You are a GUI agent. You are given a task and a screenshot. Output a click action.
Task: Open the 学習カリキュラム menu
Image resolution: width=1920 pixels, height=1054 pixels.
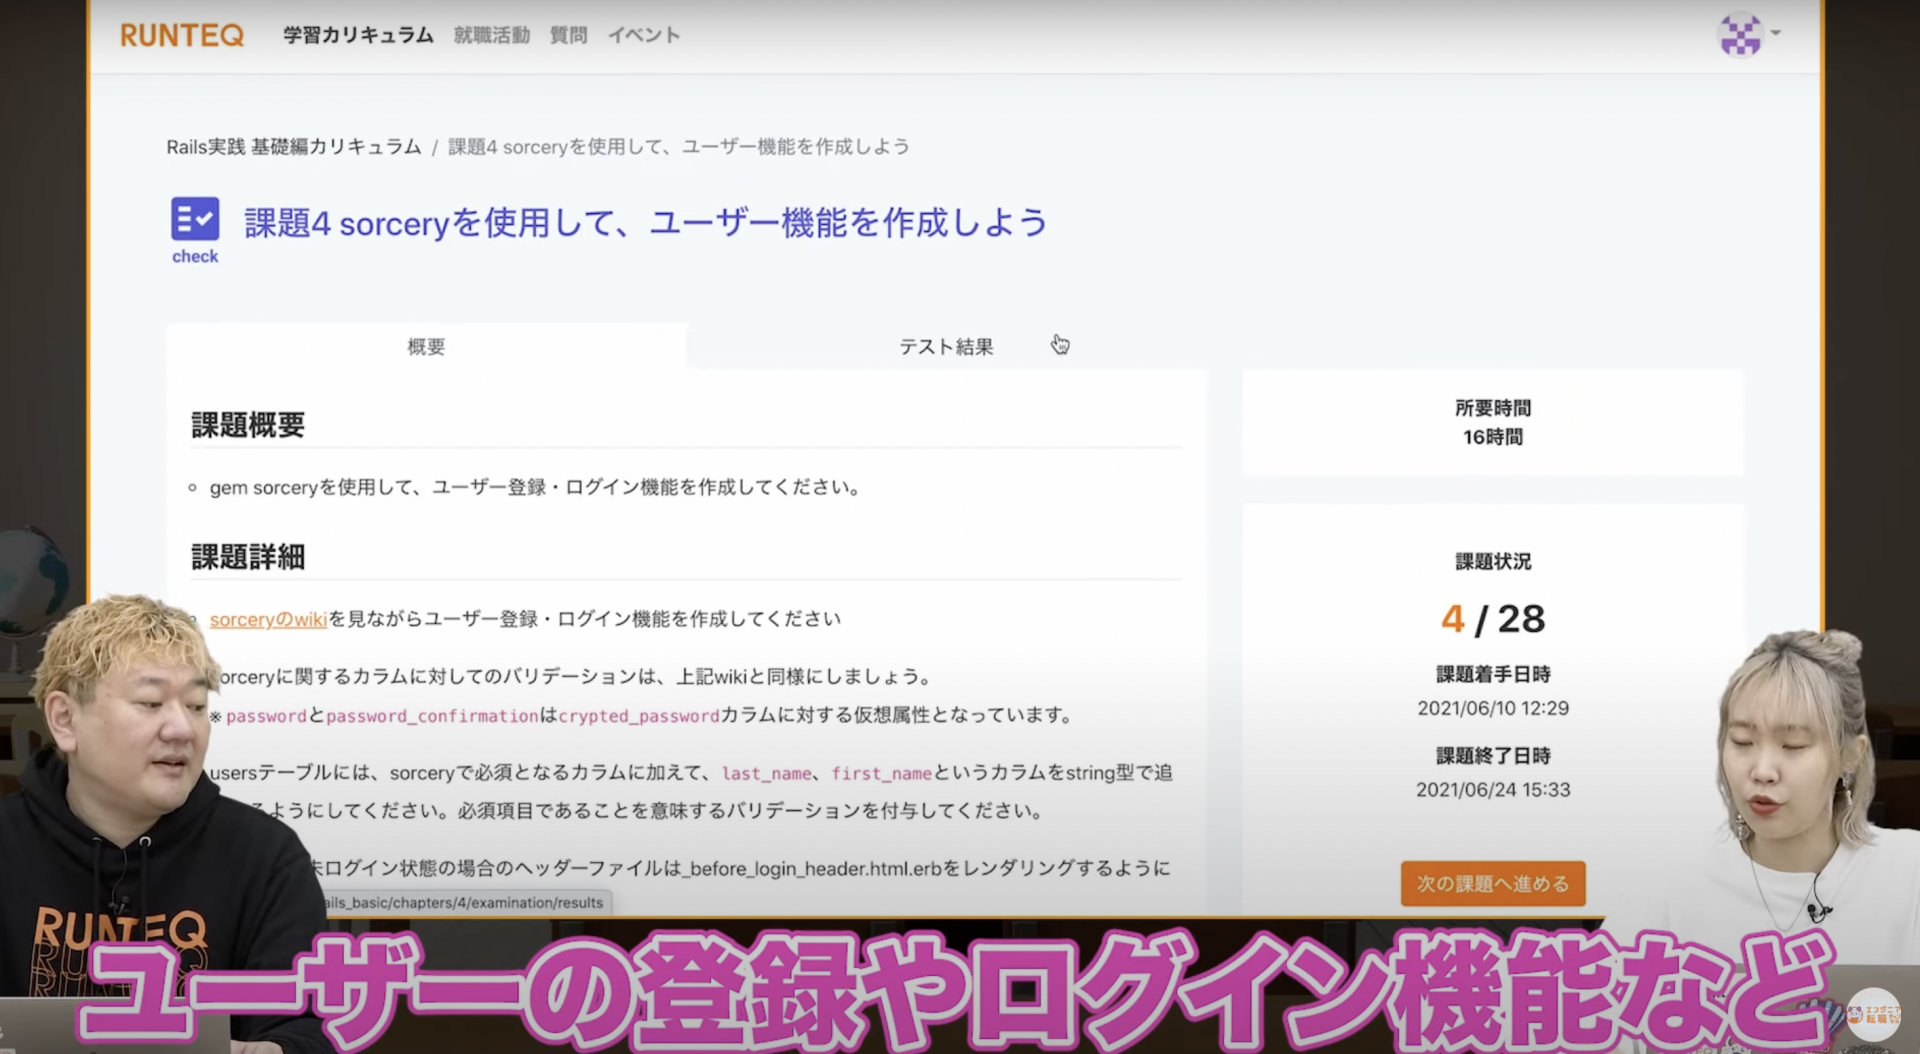click(x=358, y=35)
